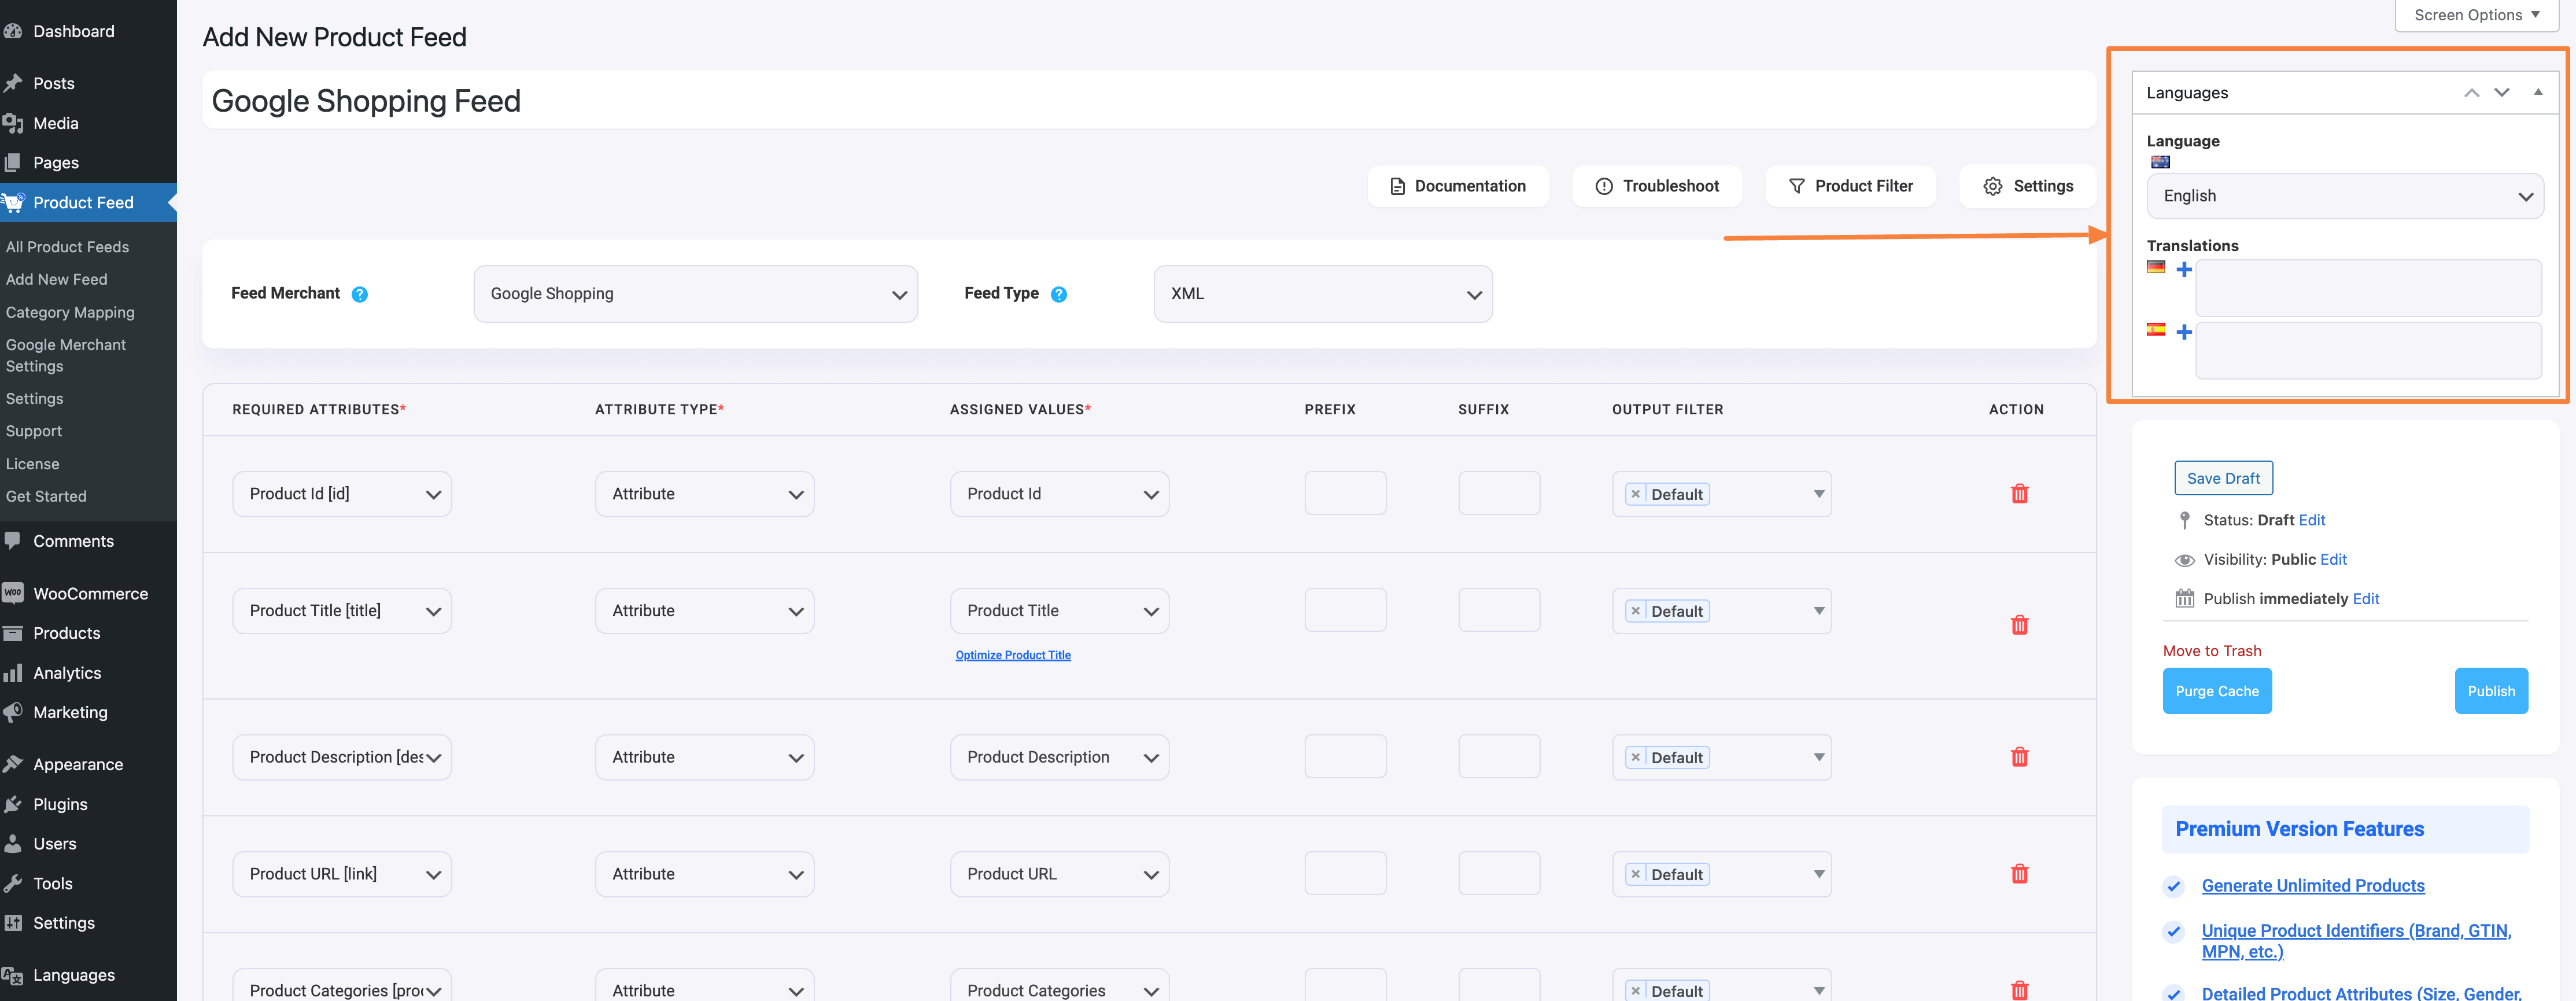
Task: Open Product URL assigned value dropdown
Action: tap(1059, 874)
